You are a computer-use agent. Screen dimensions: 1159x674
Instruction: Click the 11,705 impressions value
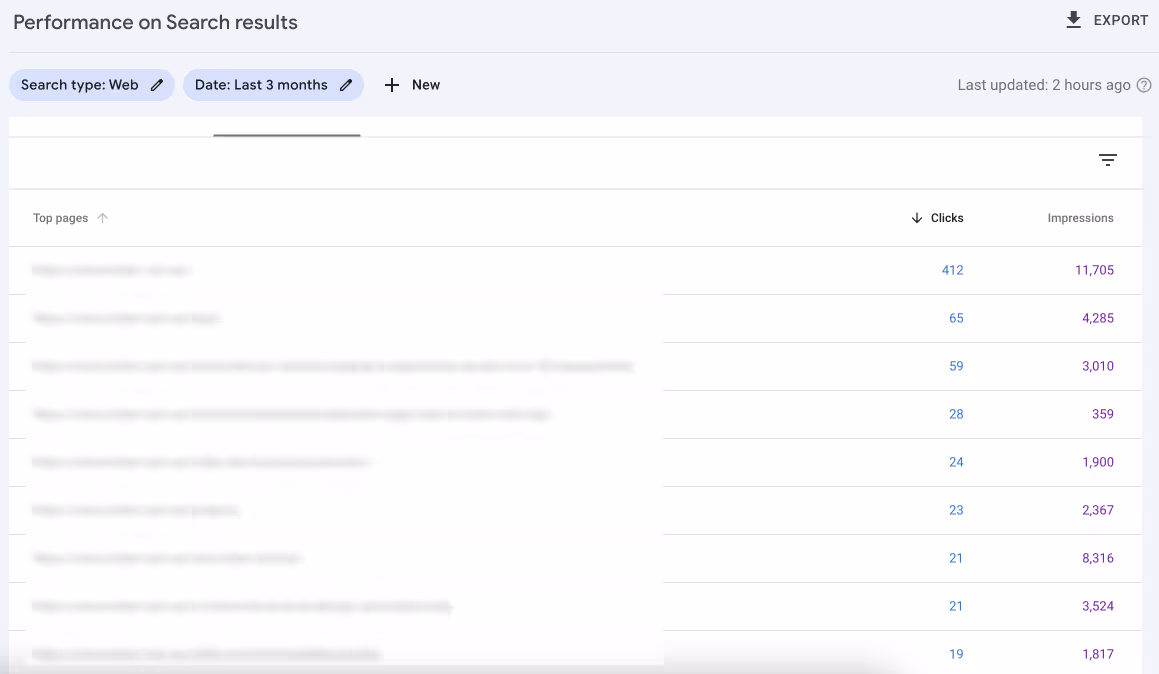point(1094,270)
